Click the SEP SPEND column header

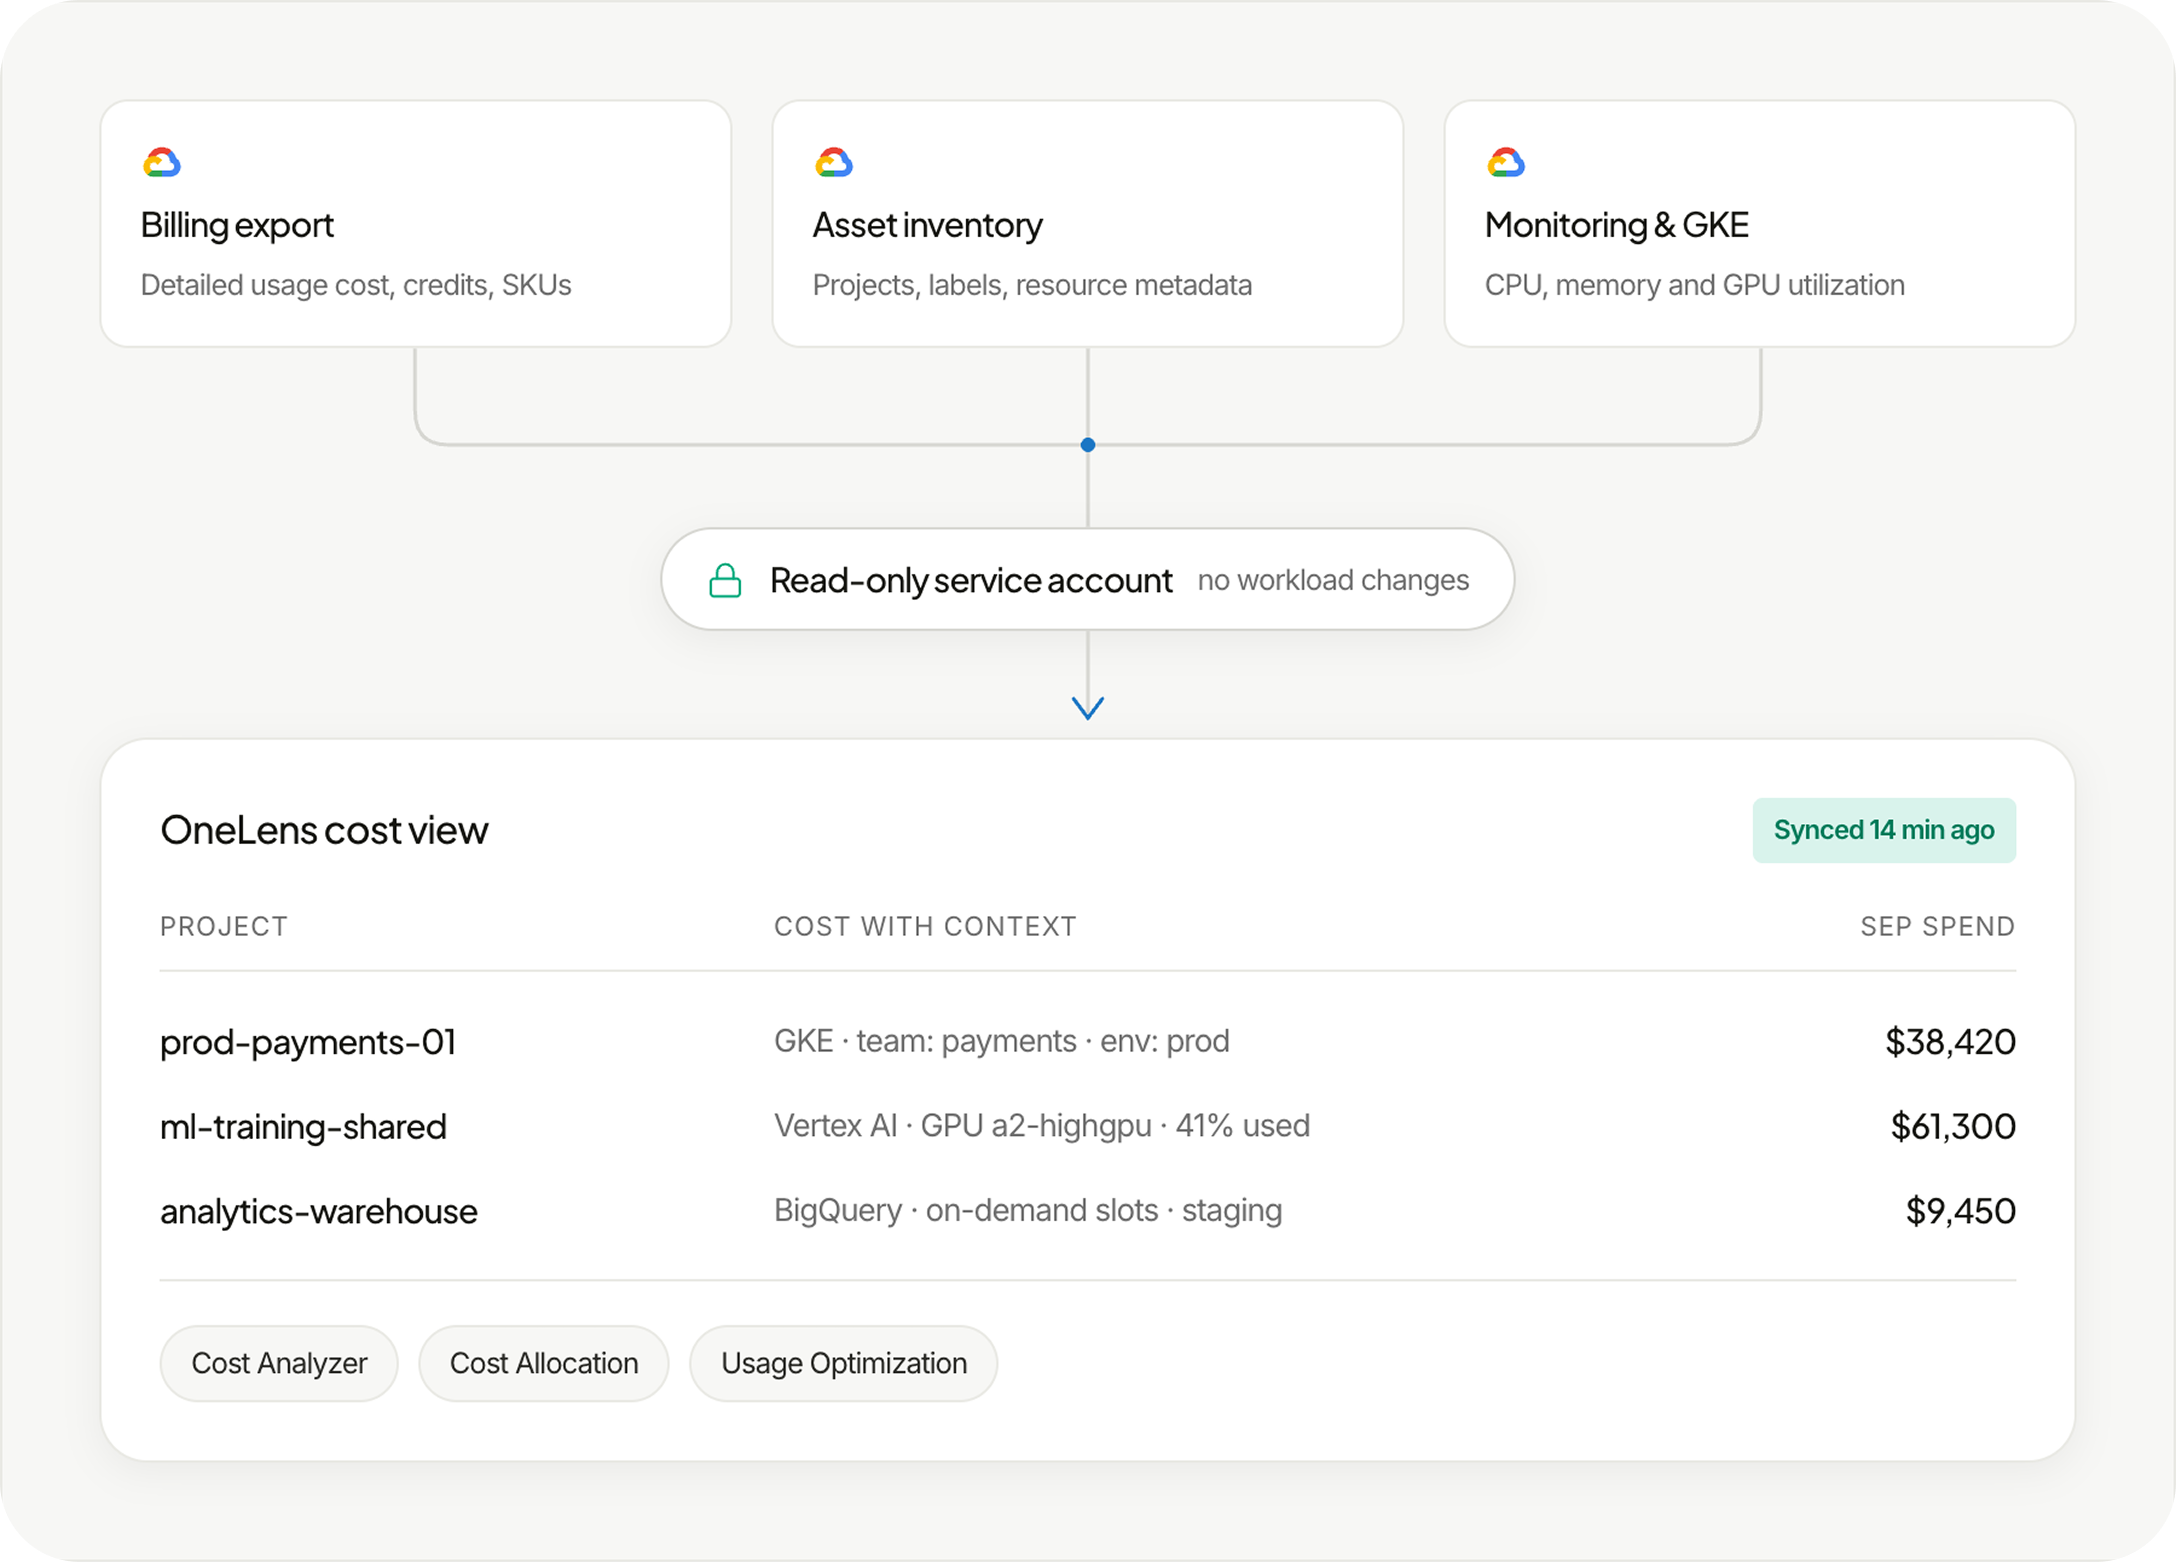(x=1937, y=926)
